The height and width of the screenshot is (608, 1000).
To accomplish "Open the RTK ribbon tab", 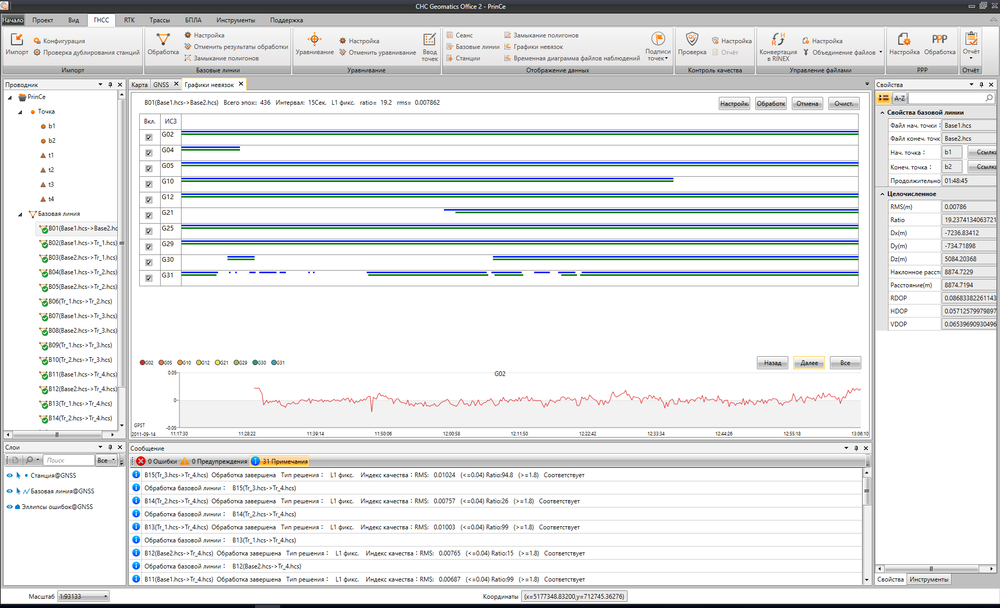I will pos(129,20).
